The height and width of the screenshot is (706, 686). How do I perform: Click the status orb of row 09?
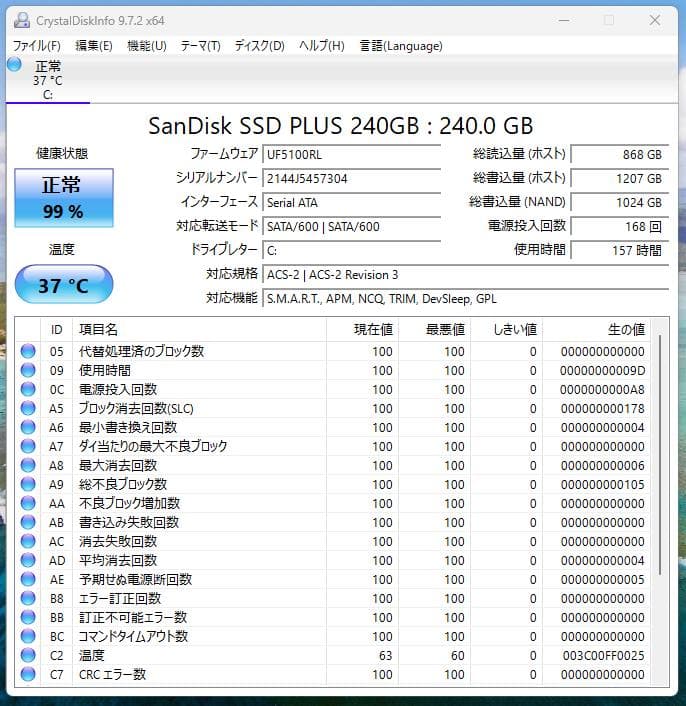pos(28,370)
